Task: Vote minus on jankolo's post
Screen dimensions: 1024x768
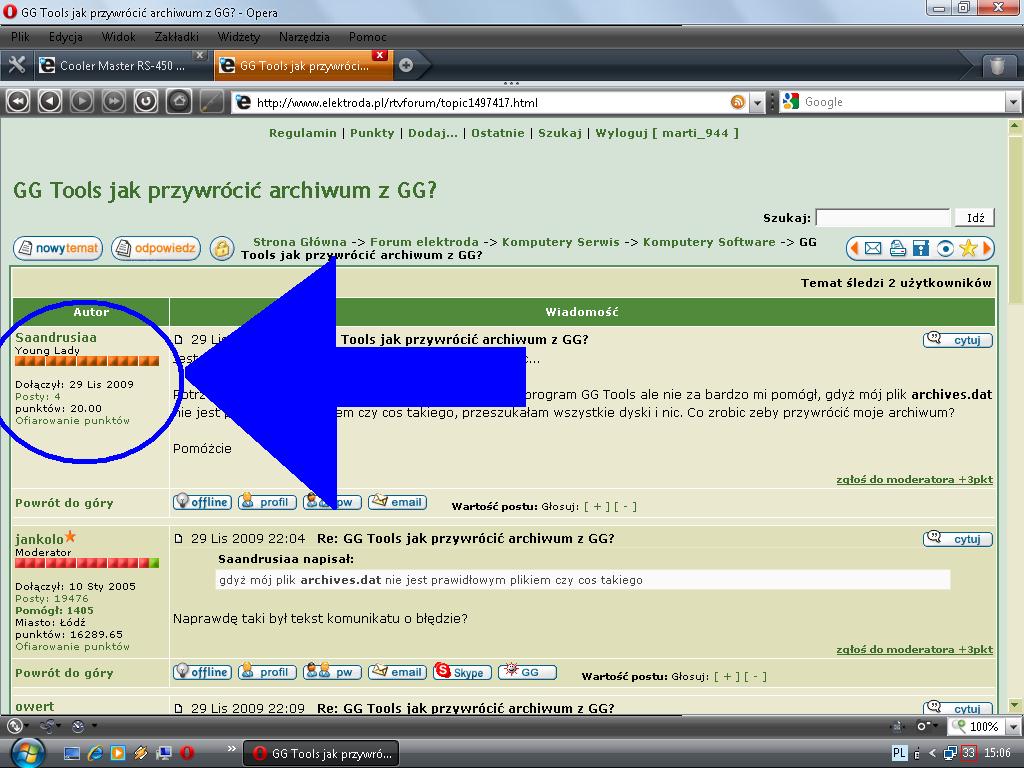Action: [x=755, y=676]
